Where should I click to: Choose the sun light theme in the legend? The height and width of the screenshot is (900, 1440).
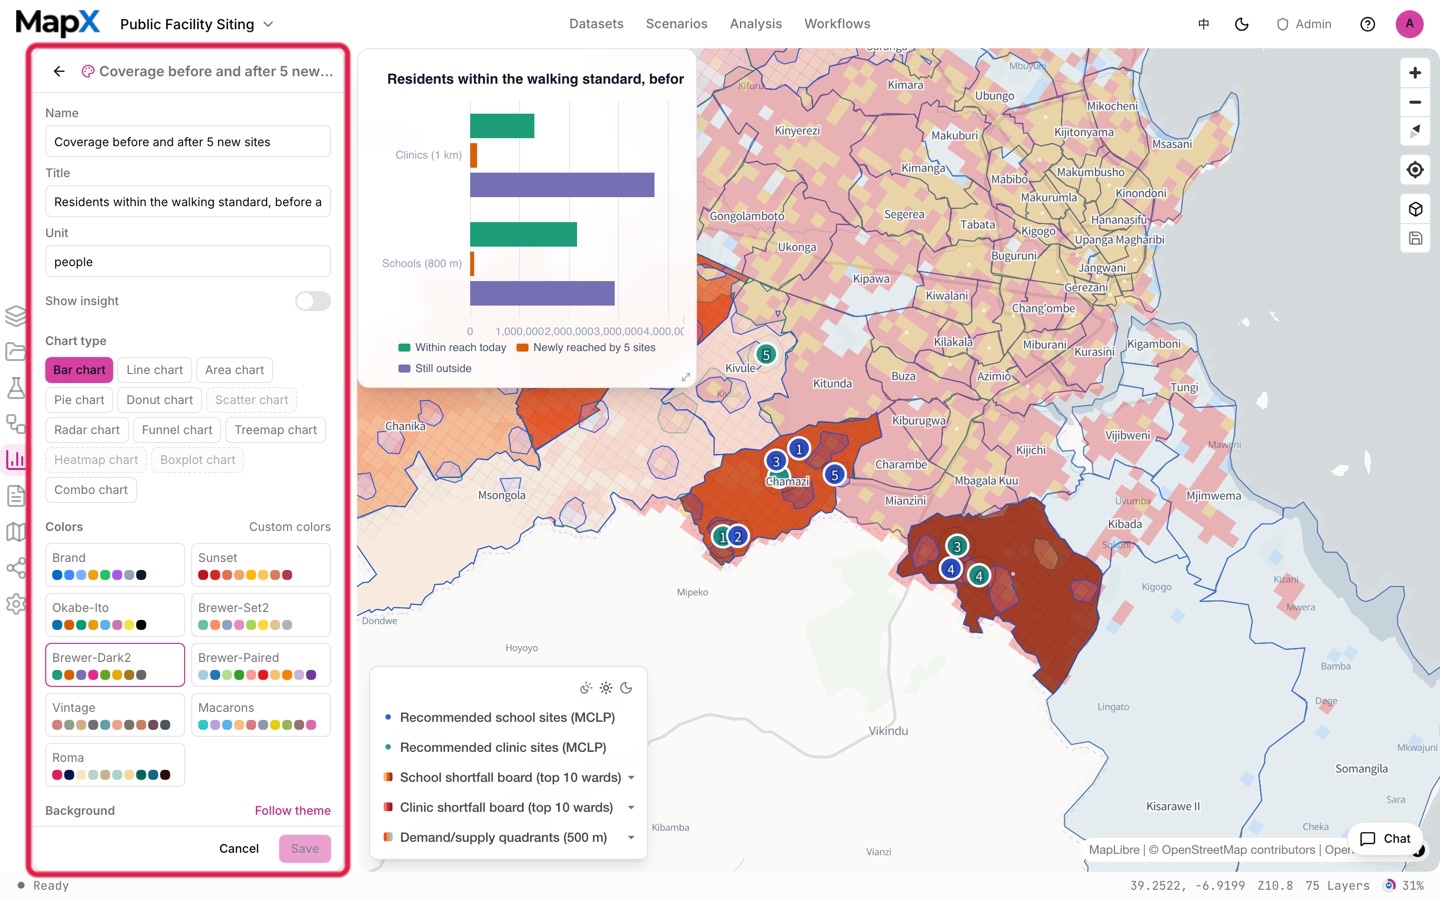pos(606,688)
